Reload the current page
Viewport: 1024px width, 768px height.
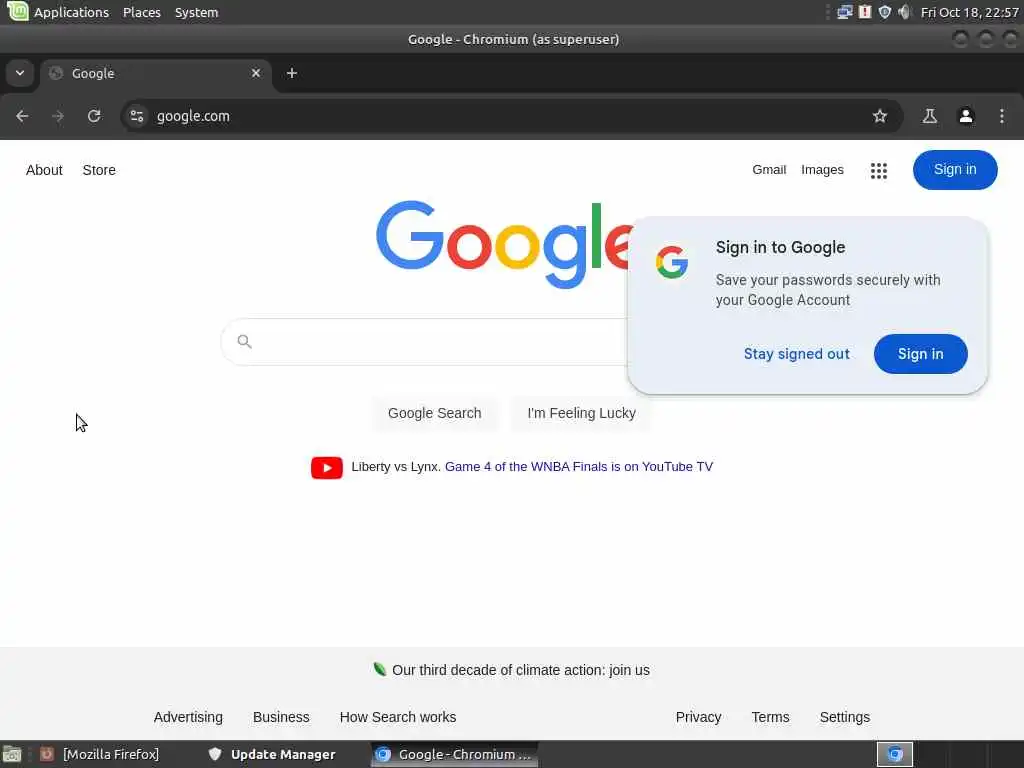(x=94, y=116)
